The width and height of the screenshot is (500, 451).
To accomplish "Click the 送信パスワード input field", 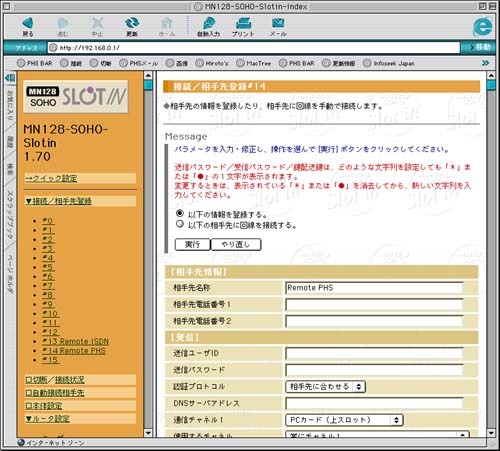I will click(374, 370).
